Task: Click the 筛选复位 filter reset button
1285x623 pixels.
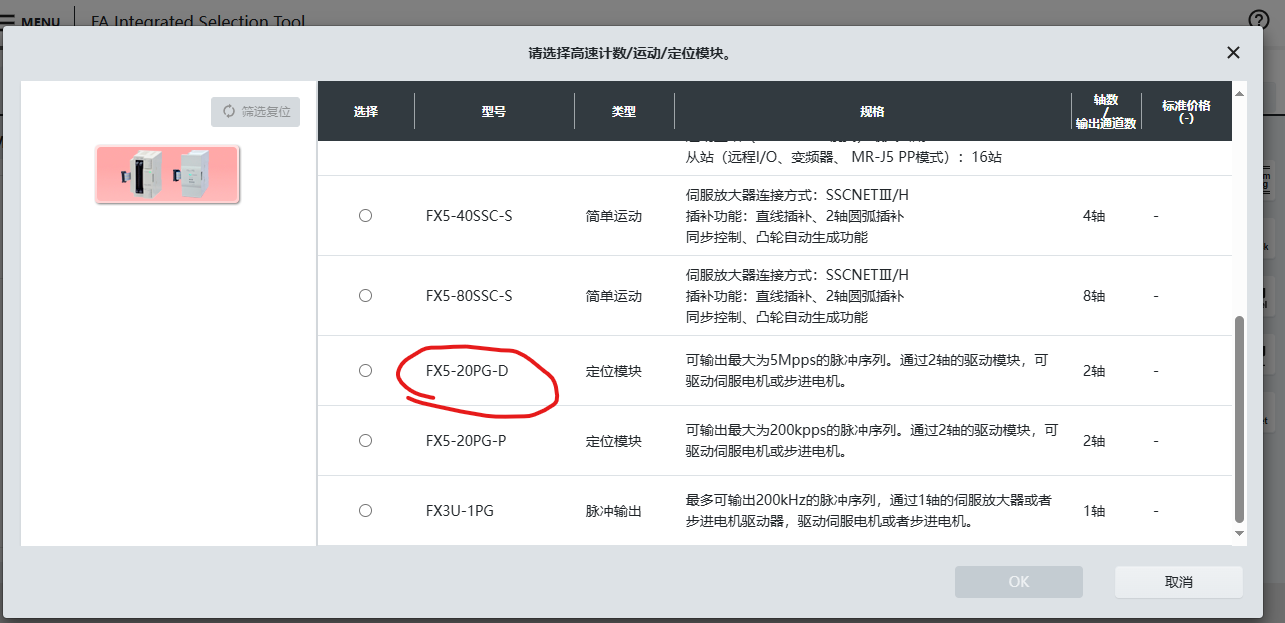Action: tap(256, 112)
